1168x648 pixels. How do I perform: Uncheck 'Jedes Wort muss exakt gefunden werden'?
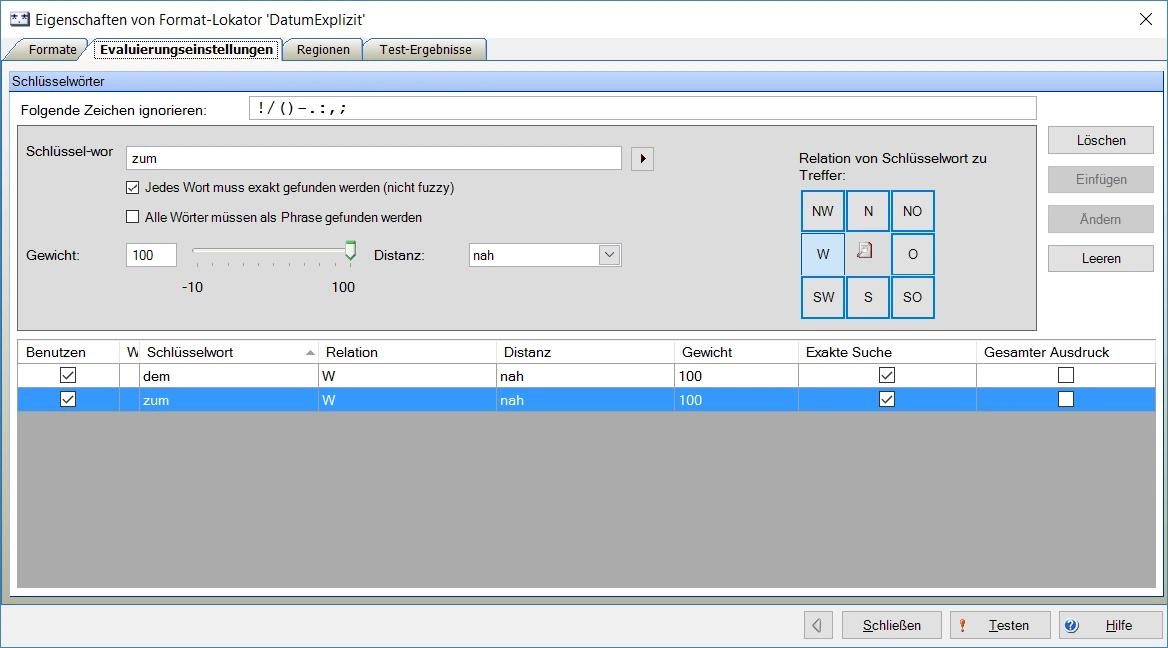(x=133, y=187)
